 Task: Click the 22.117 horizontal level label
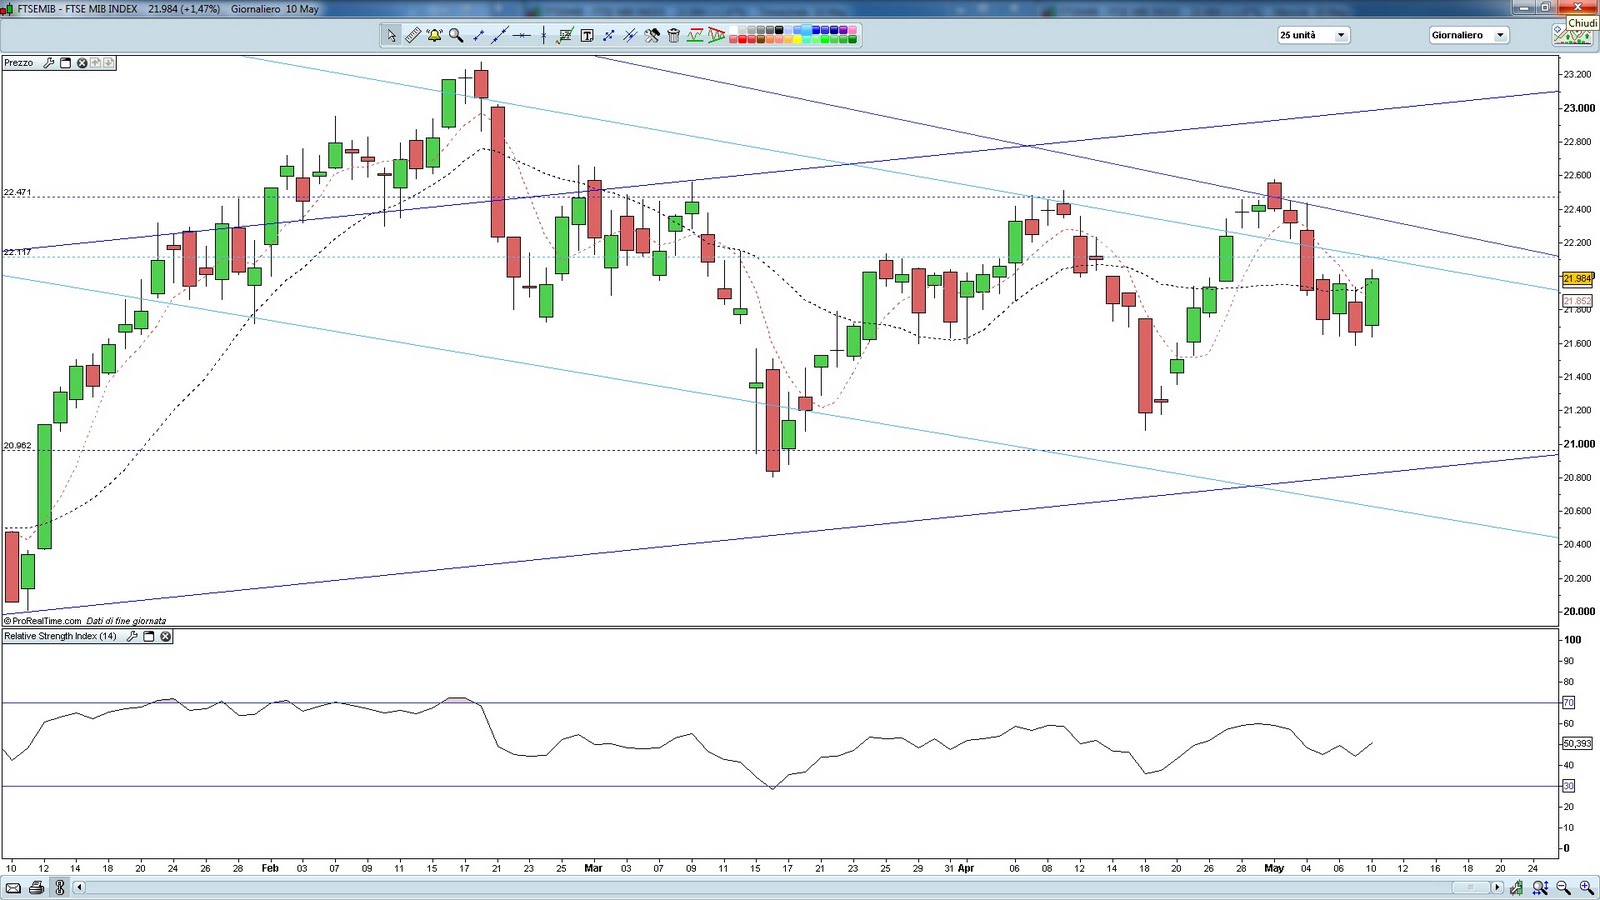(17, 252)
